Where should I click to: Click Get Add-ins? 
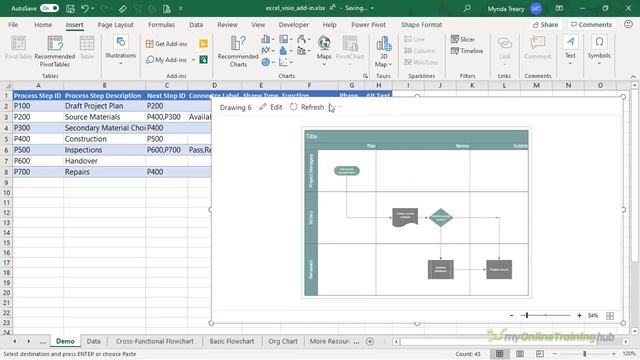coord(167,44)
